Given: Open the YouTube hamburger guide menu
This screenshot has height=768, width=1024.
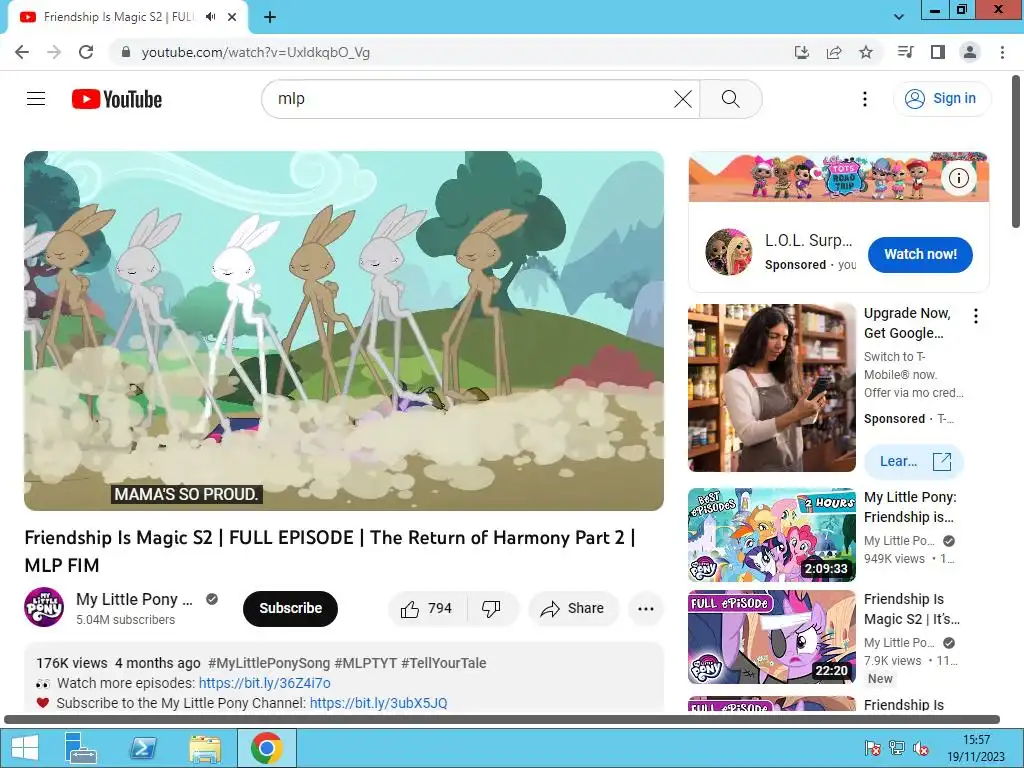Looking at the screenshot, I should [36, 99].
